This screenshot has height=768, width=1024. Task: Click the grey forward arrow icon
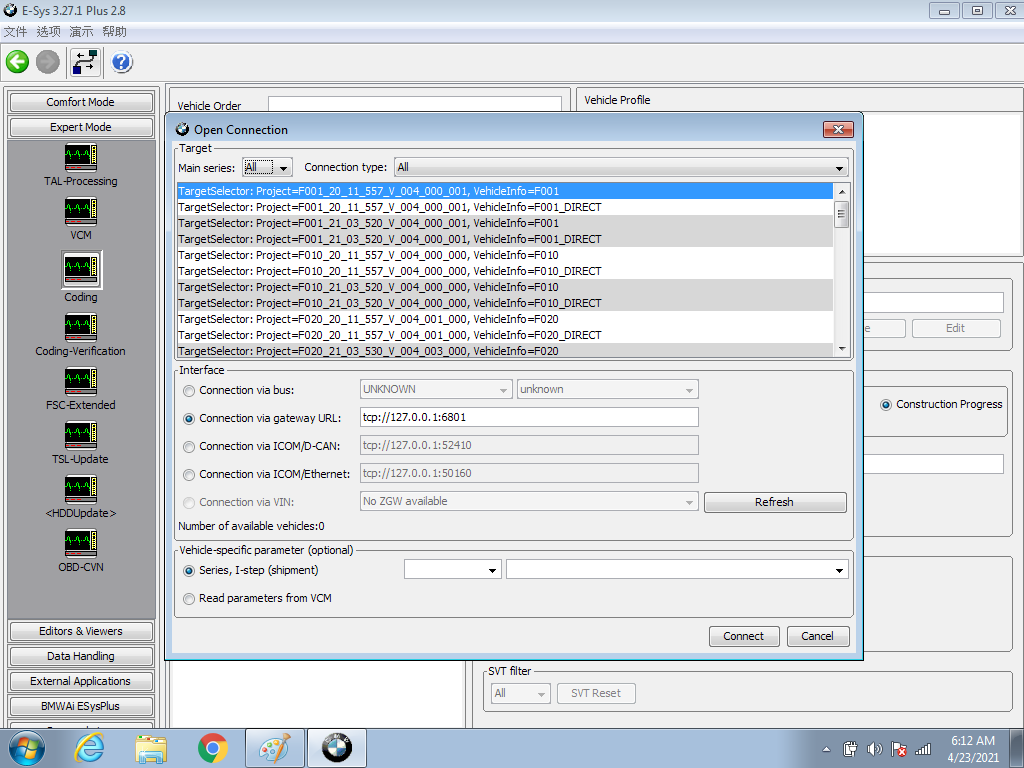click(x=48, y=62)
